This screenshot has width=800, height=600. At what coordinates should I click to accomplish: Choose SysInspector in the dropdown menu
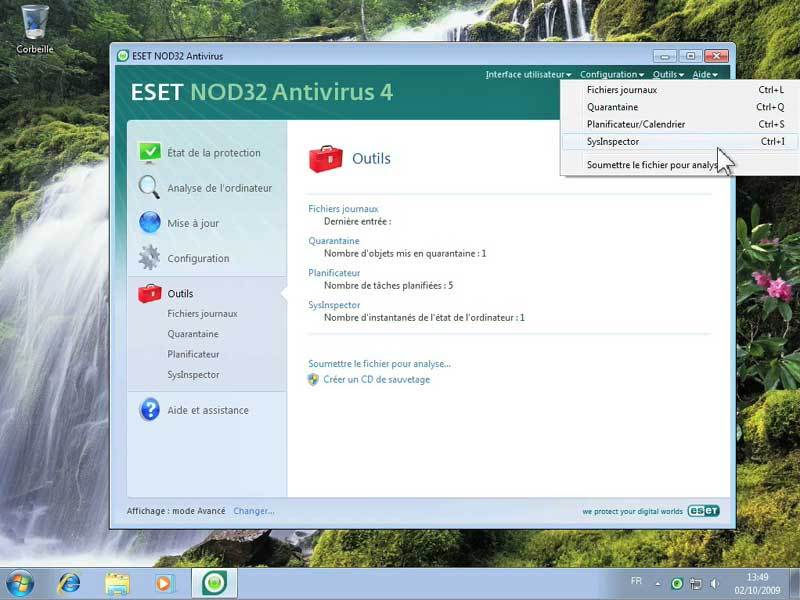[680, 141]
